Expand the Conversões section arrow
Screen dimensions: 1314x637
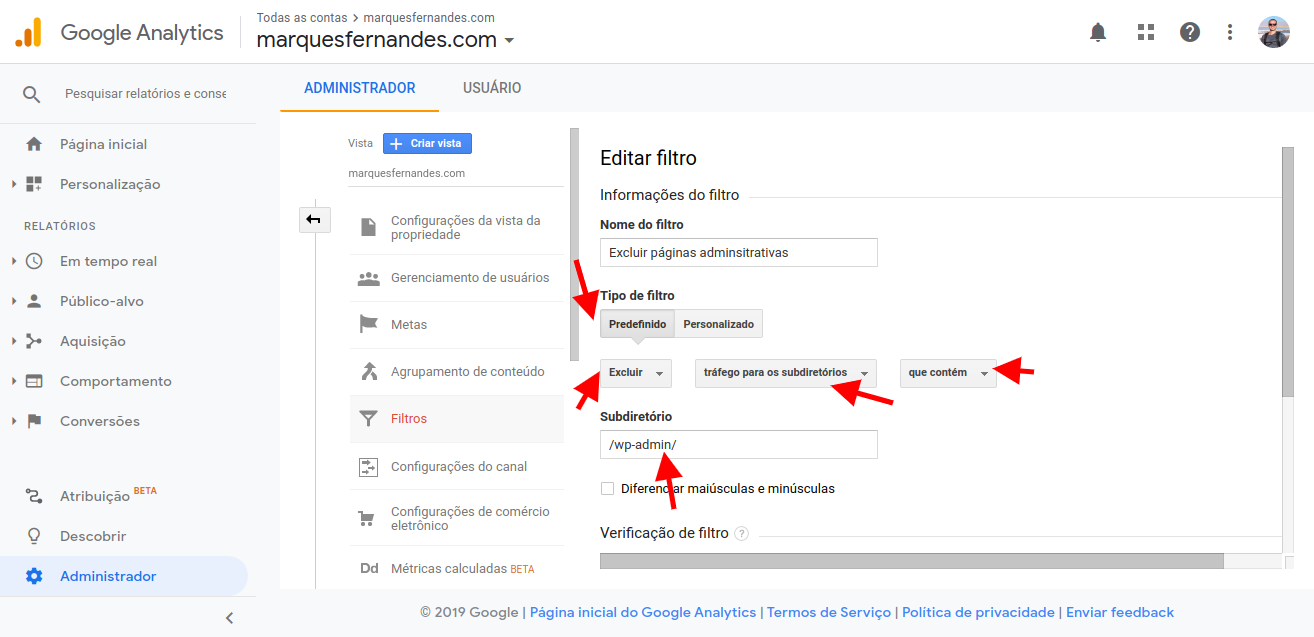(x=13, y=421)
